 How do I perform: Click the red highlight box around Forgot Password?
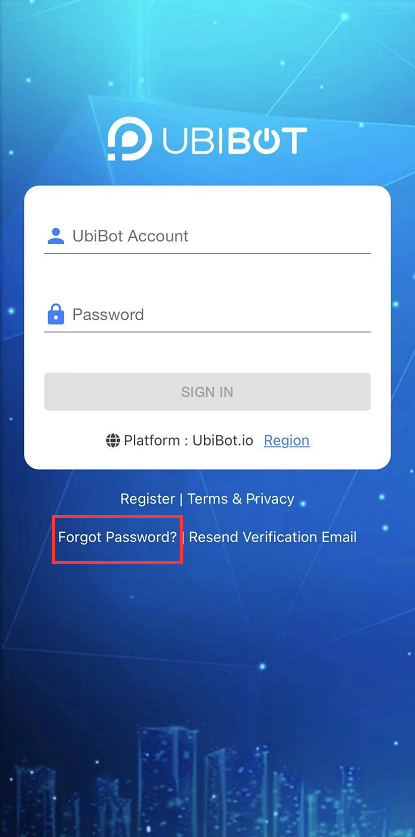tap(118, 539)
